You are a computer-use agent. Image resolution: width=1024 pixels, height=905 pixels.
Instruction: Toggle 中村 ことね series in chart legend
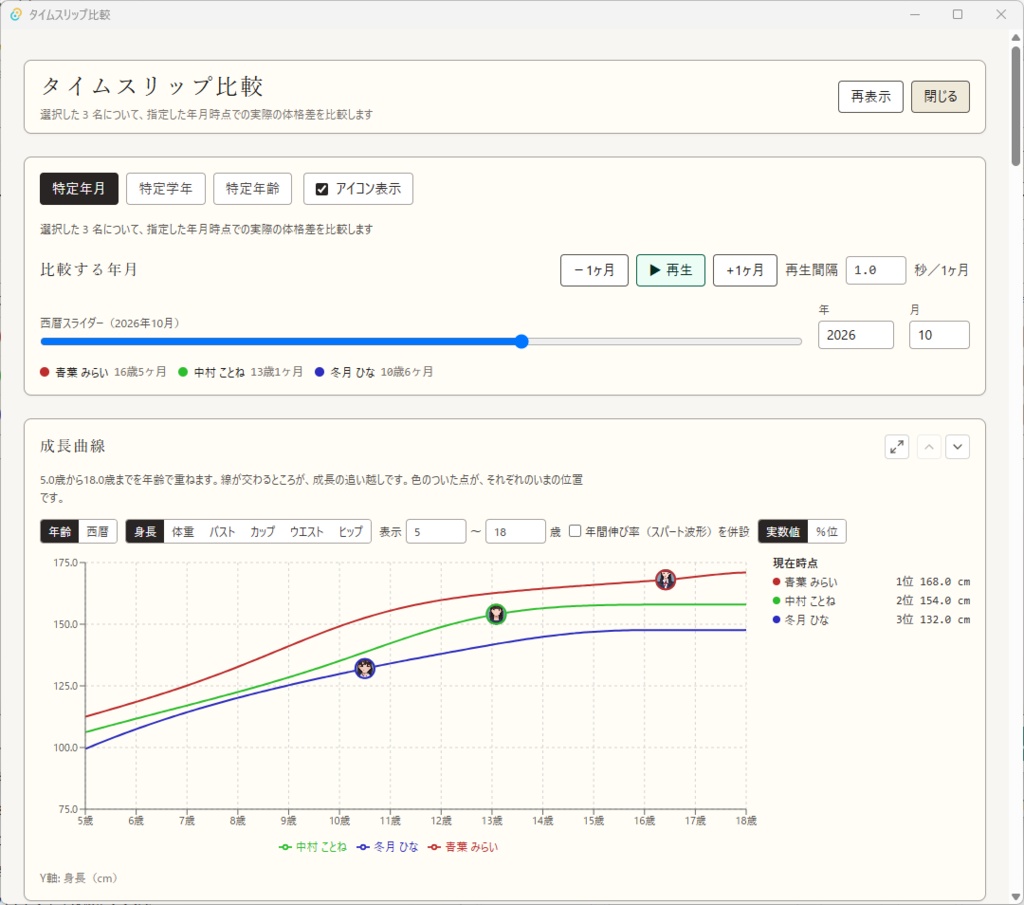pyautogui.click(x=313, y=847)
